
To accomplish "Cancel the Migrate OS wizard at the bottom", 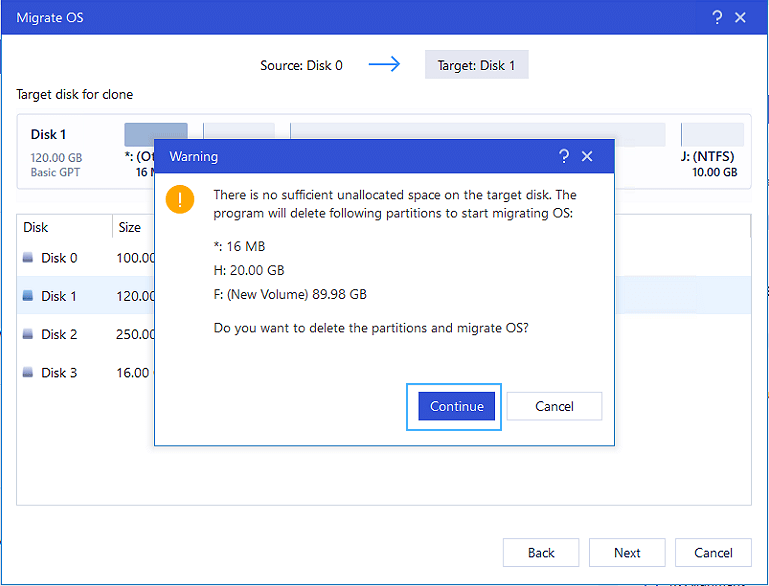I will coord(713,552).
